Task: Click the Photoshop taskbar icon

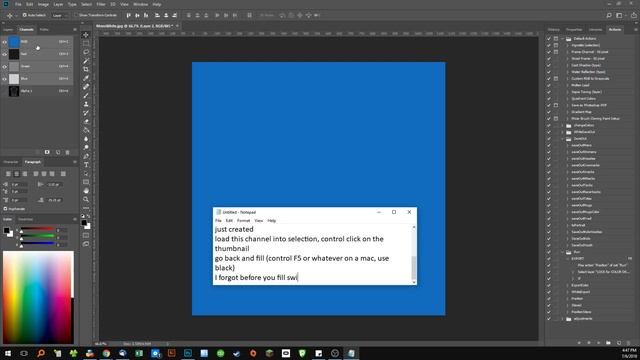Action: 188,353
